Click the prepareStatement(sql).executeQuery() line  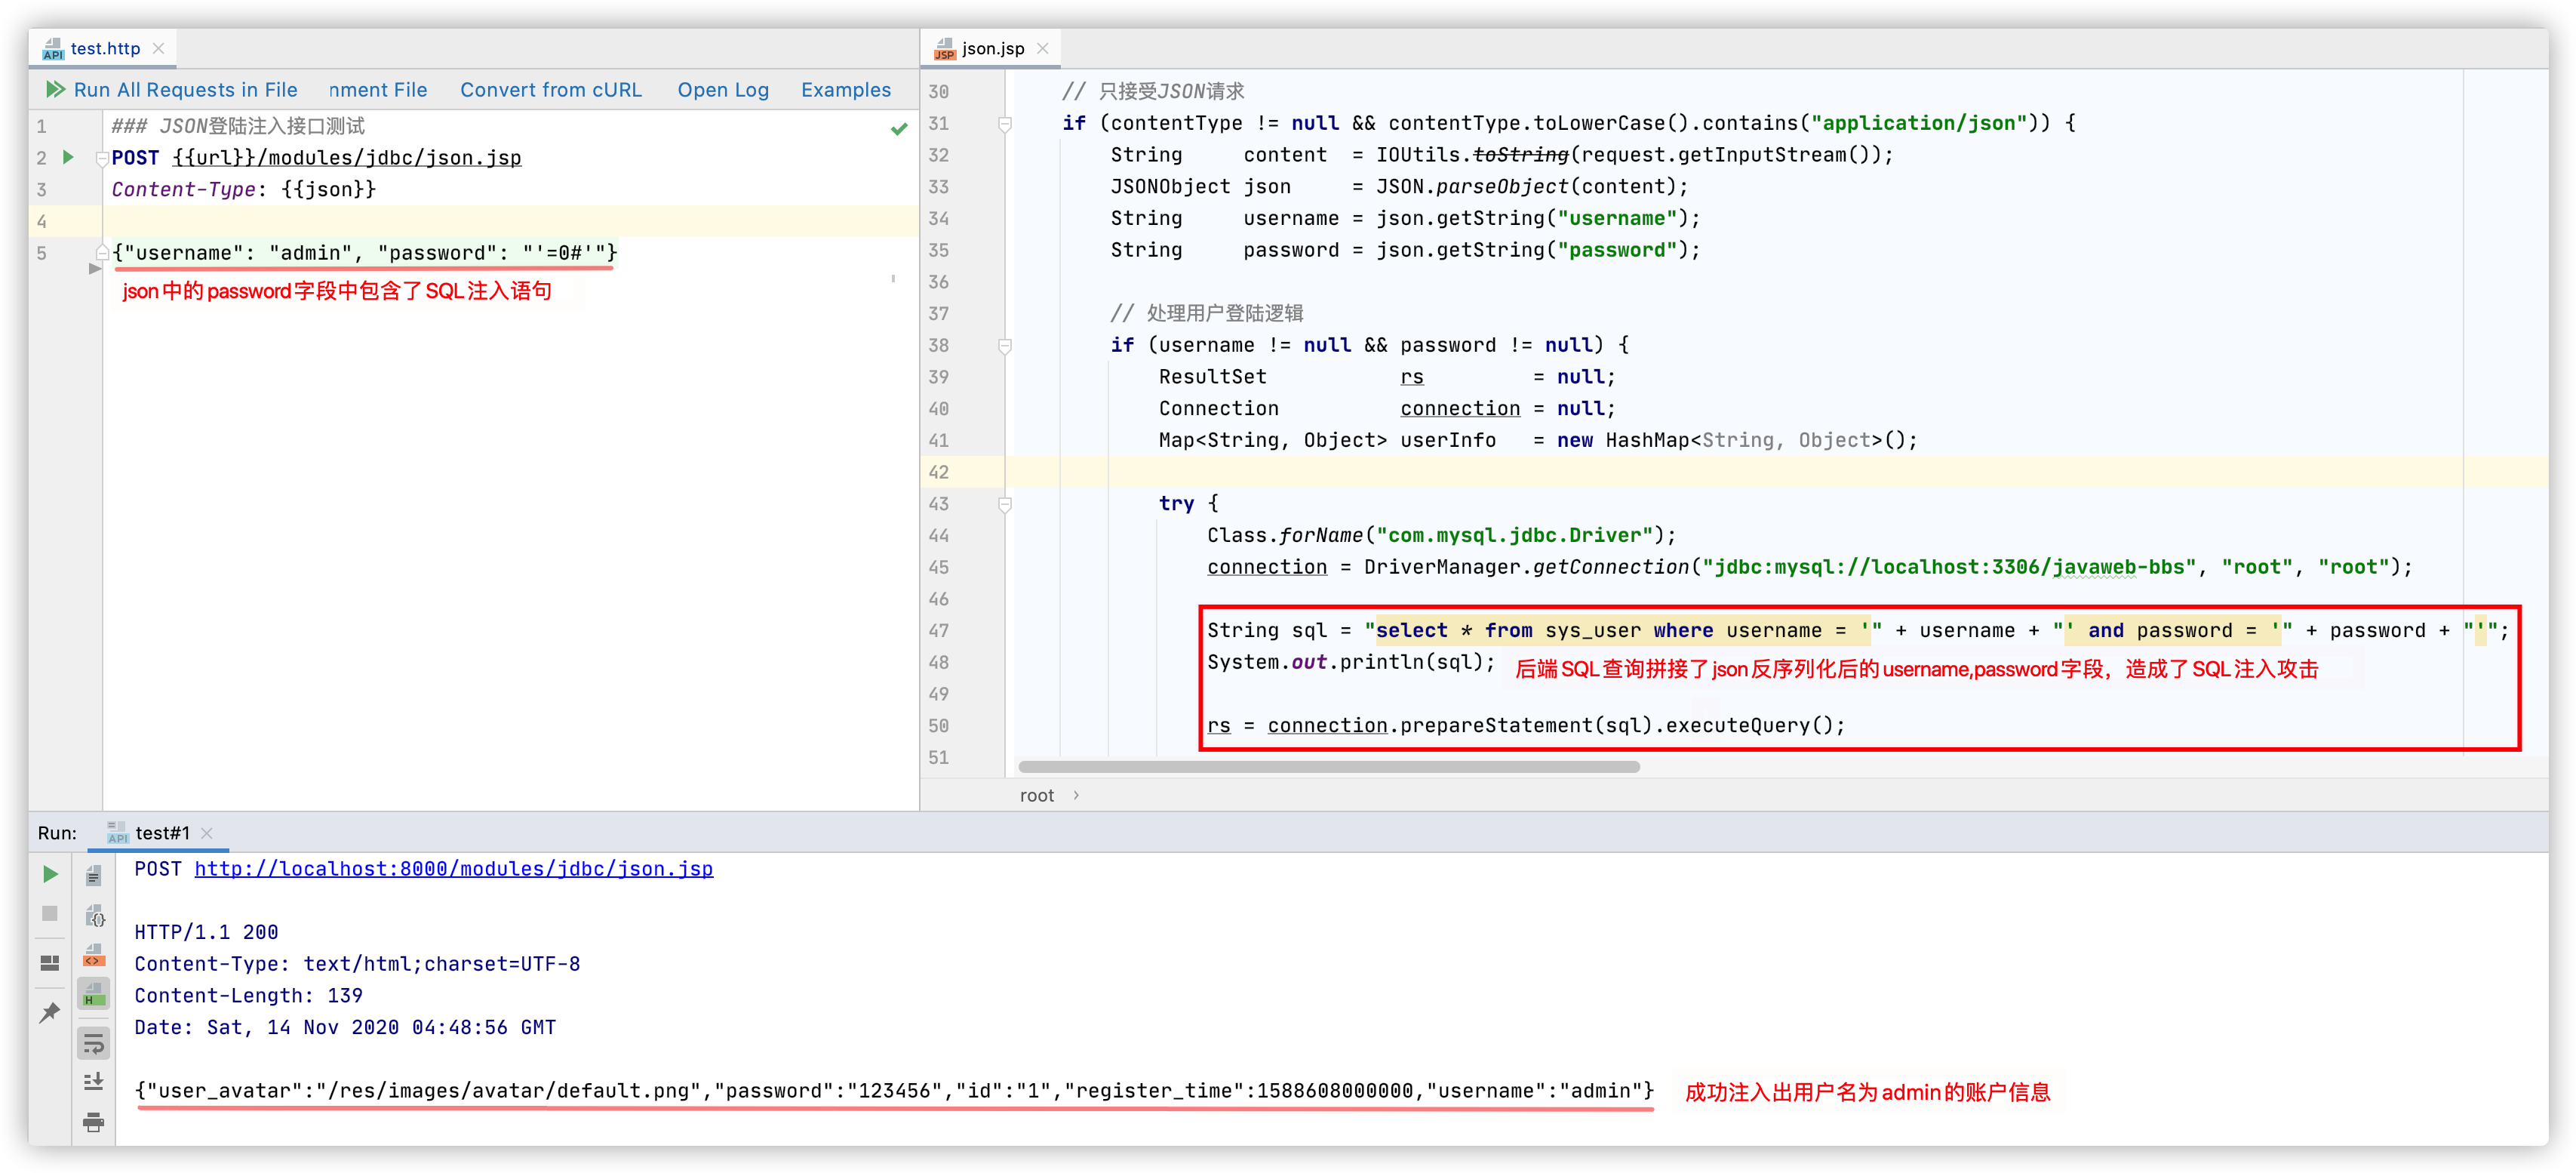[x=1526, y=726]
